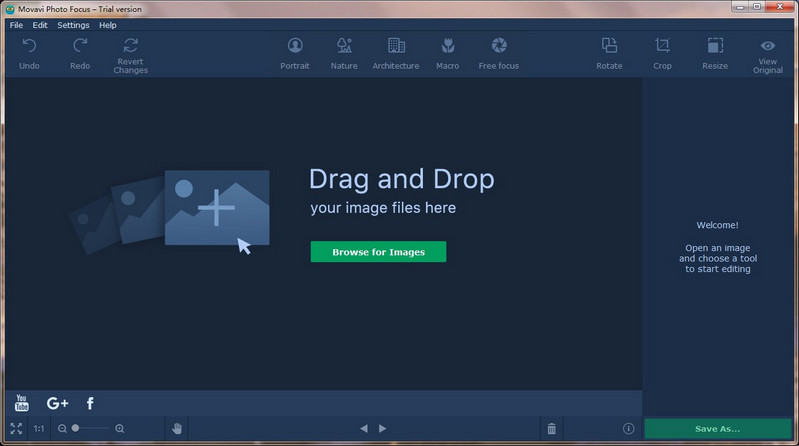The image size is (799, 446).
Task: Click the zoom out magnifier
Action: click(62, 429)
